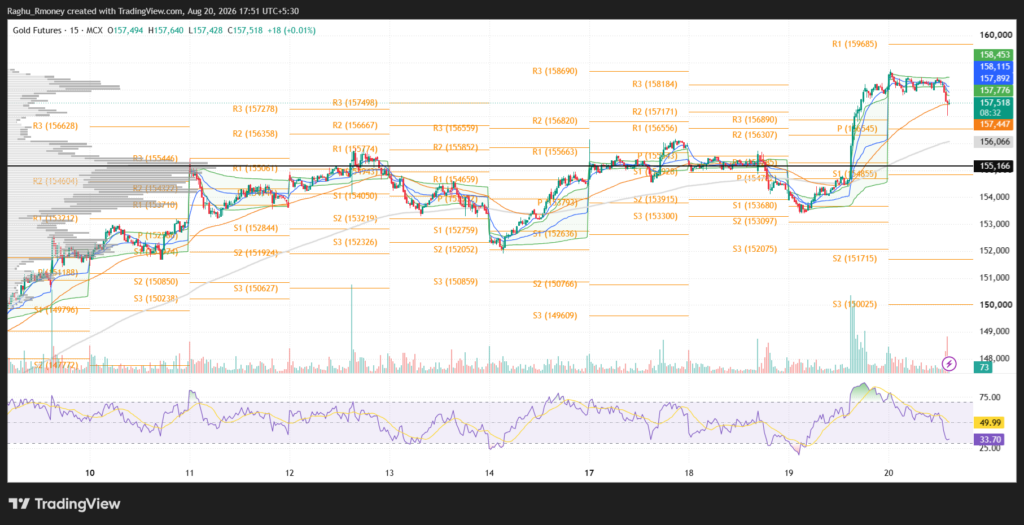Click the R3 (157278) pivot label

click(255, 108)
